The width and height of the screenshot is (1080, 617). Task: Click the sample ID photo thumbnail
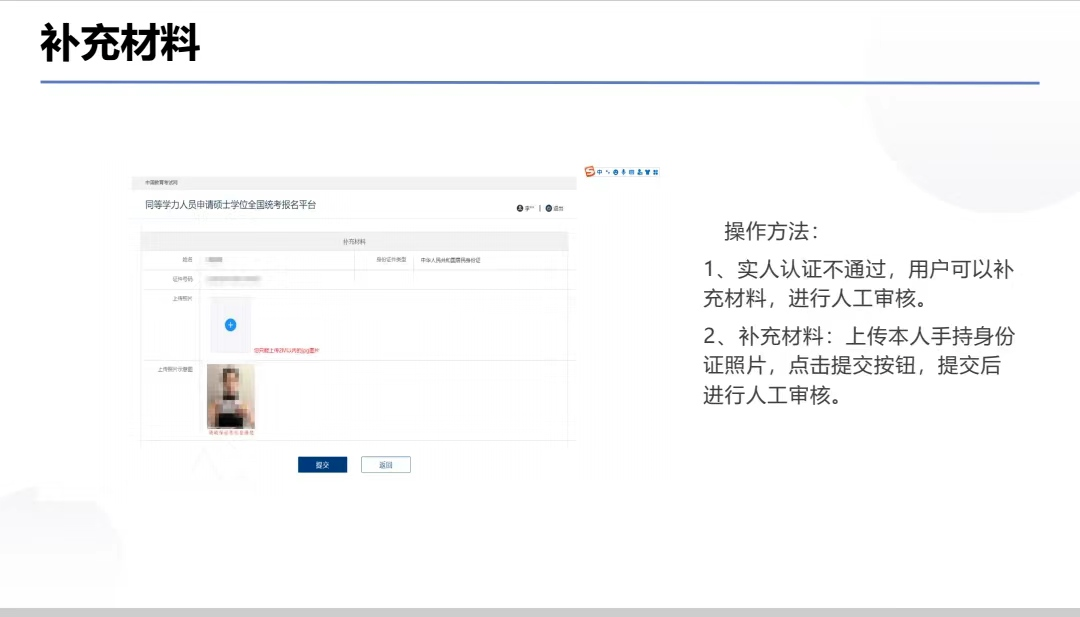[230, 397]
